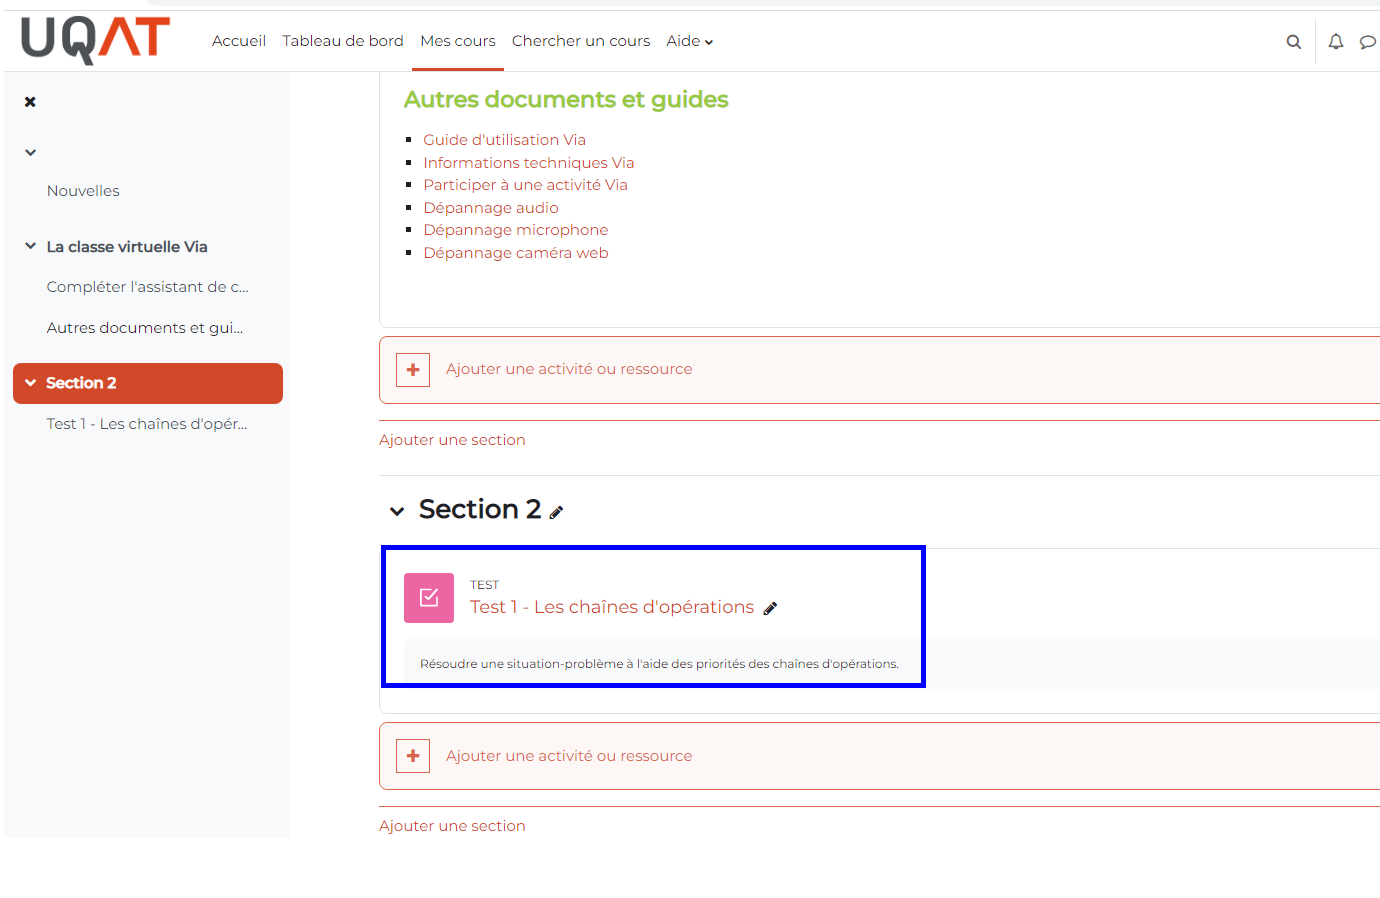This screenshot has height=898, width=1380.
Task: Open the notifications bell icon
Action: [x=1335, y=42]
